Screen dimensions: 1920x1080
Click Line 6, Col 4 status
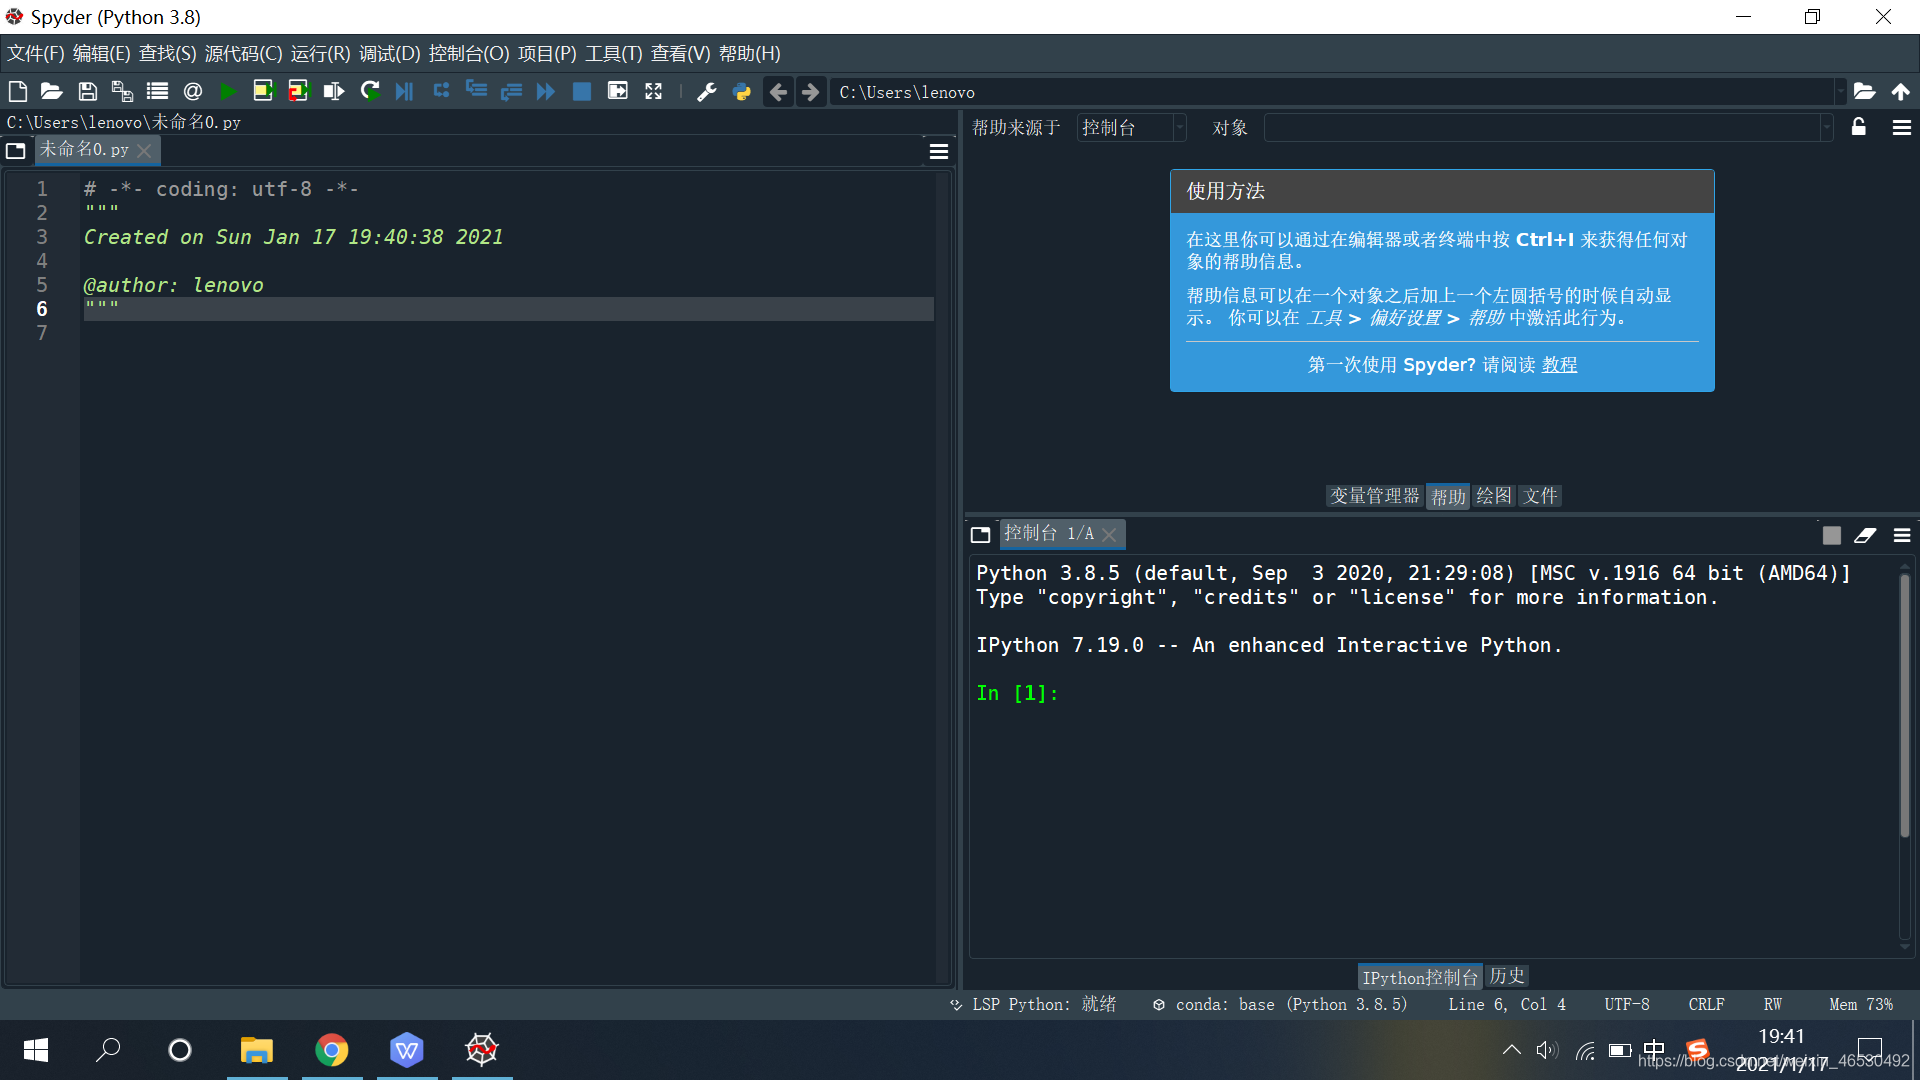coord(1507,1004)
